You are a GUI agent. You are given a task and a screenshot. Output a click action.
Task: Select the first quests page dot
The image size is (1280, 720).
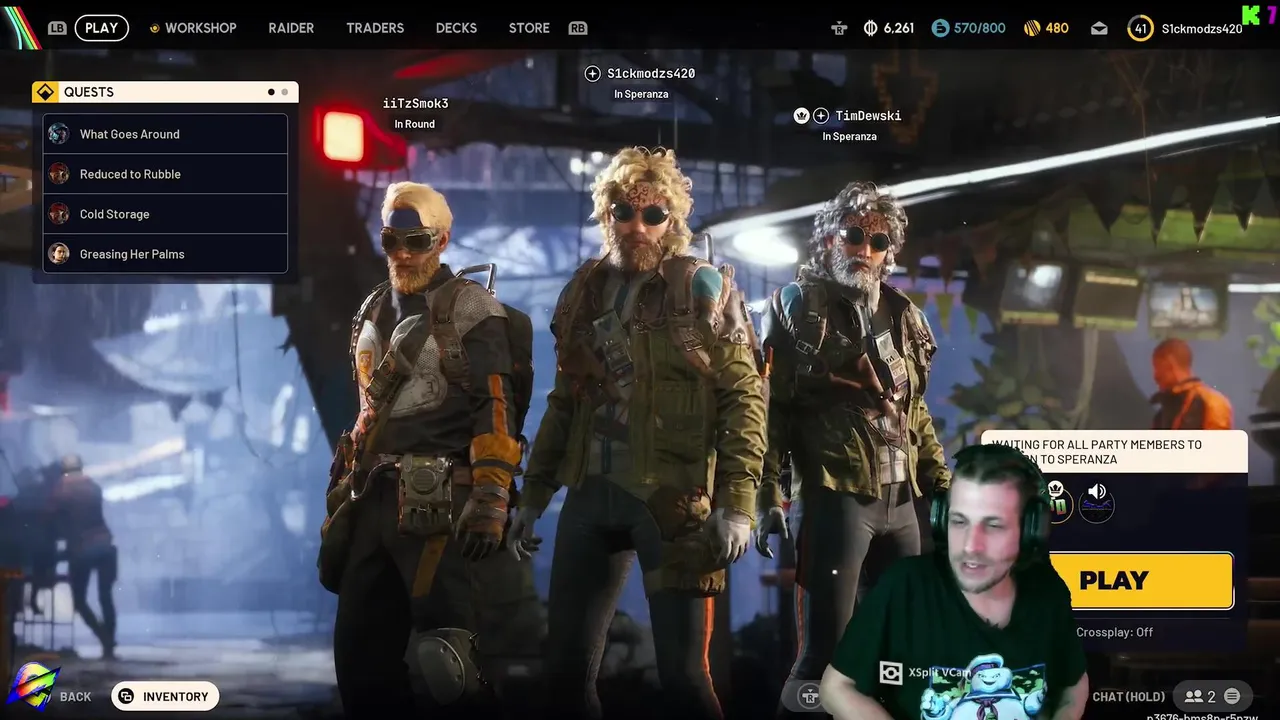click(271, 92)
